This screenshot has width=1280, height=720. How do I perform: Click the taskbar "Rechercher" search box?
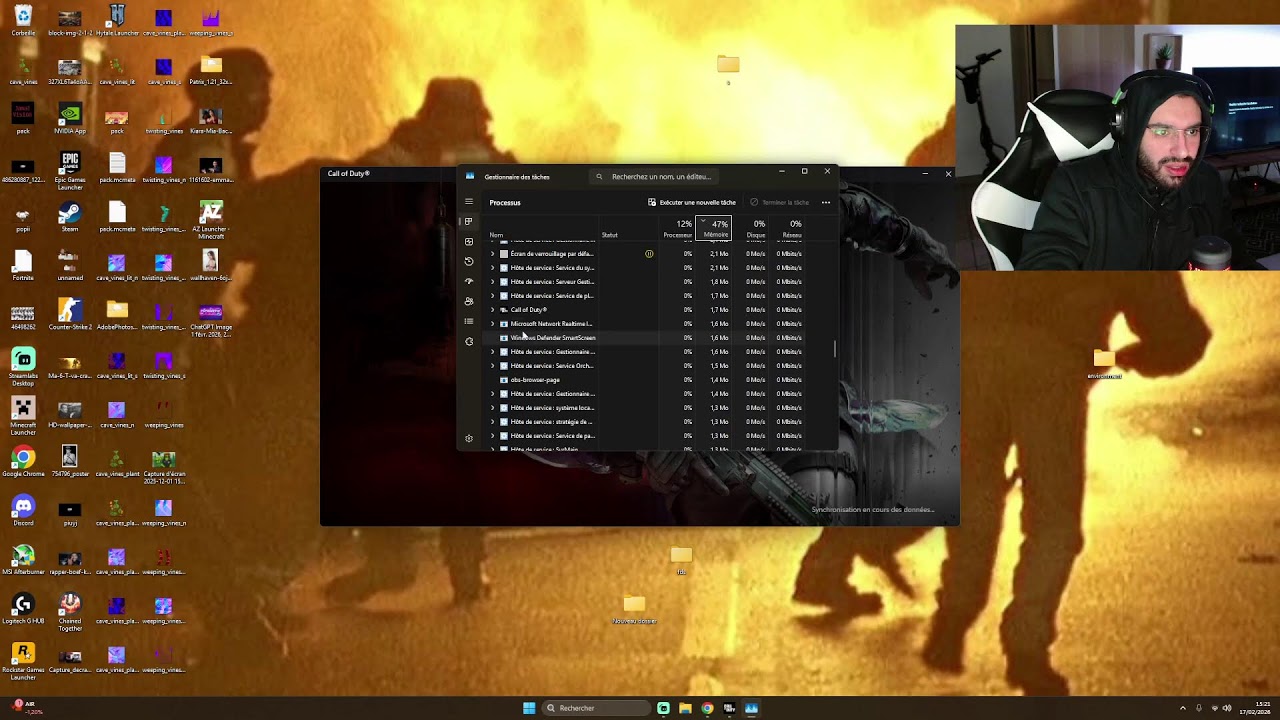point(596,708)
